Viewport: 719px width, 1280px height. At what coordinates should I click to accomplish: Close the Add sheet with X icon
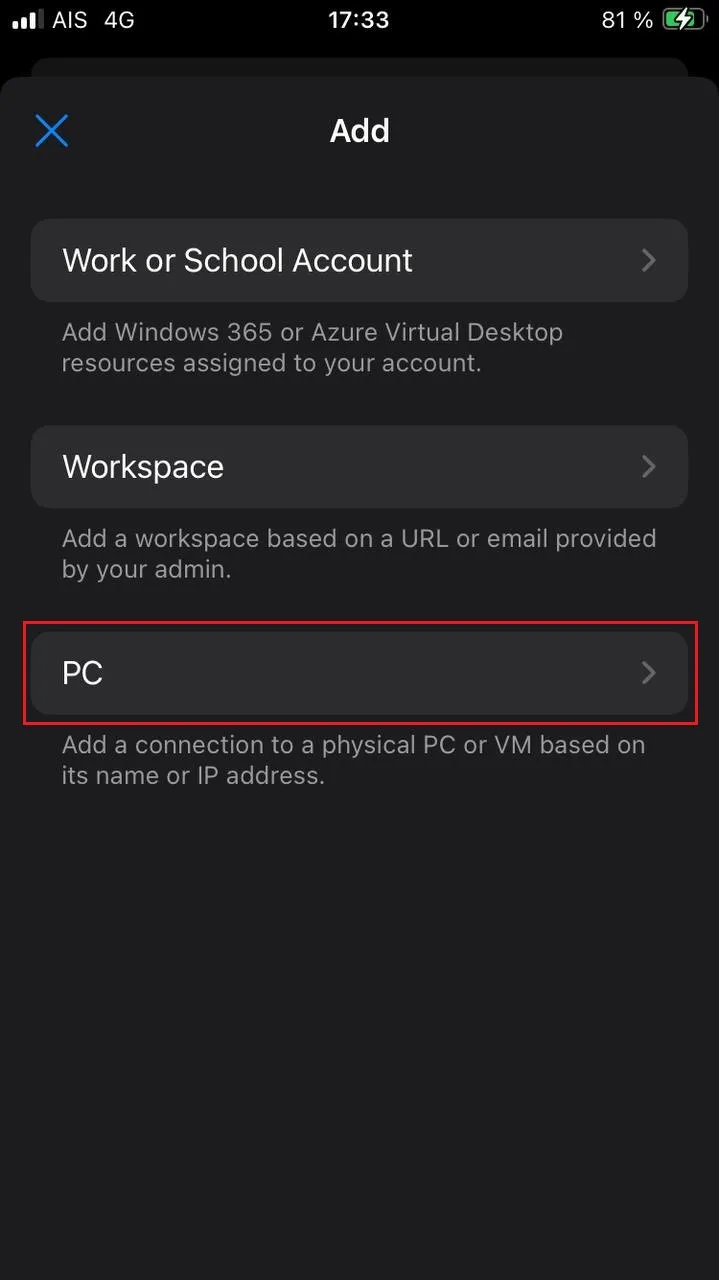coord(52,131)
